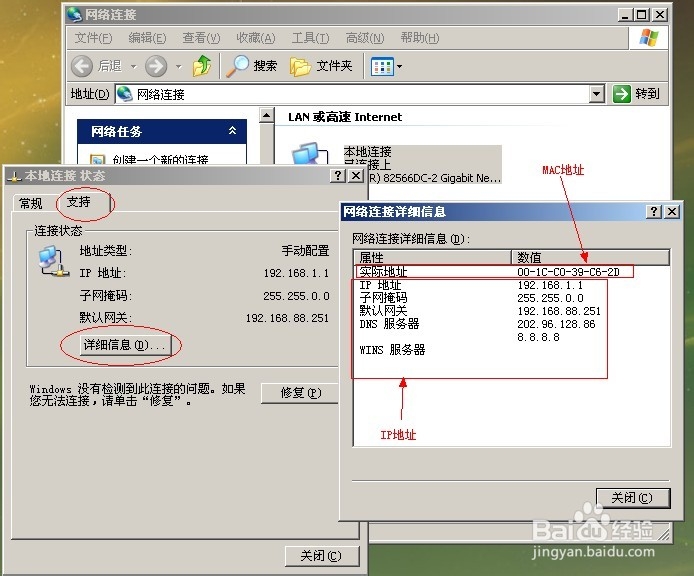Select MAC value 00-1C-C0-39-C6-2D
Viewport: 694px width, 576px height.
pos(568,272)
